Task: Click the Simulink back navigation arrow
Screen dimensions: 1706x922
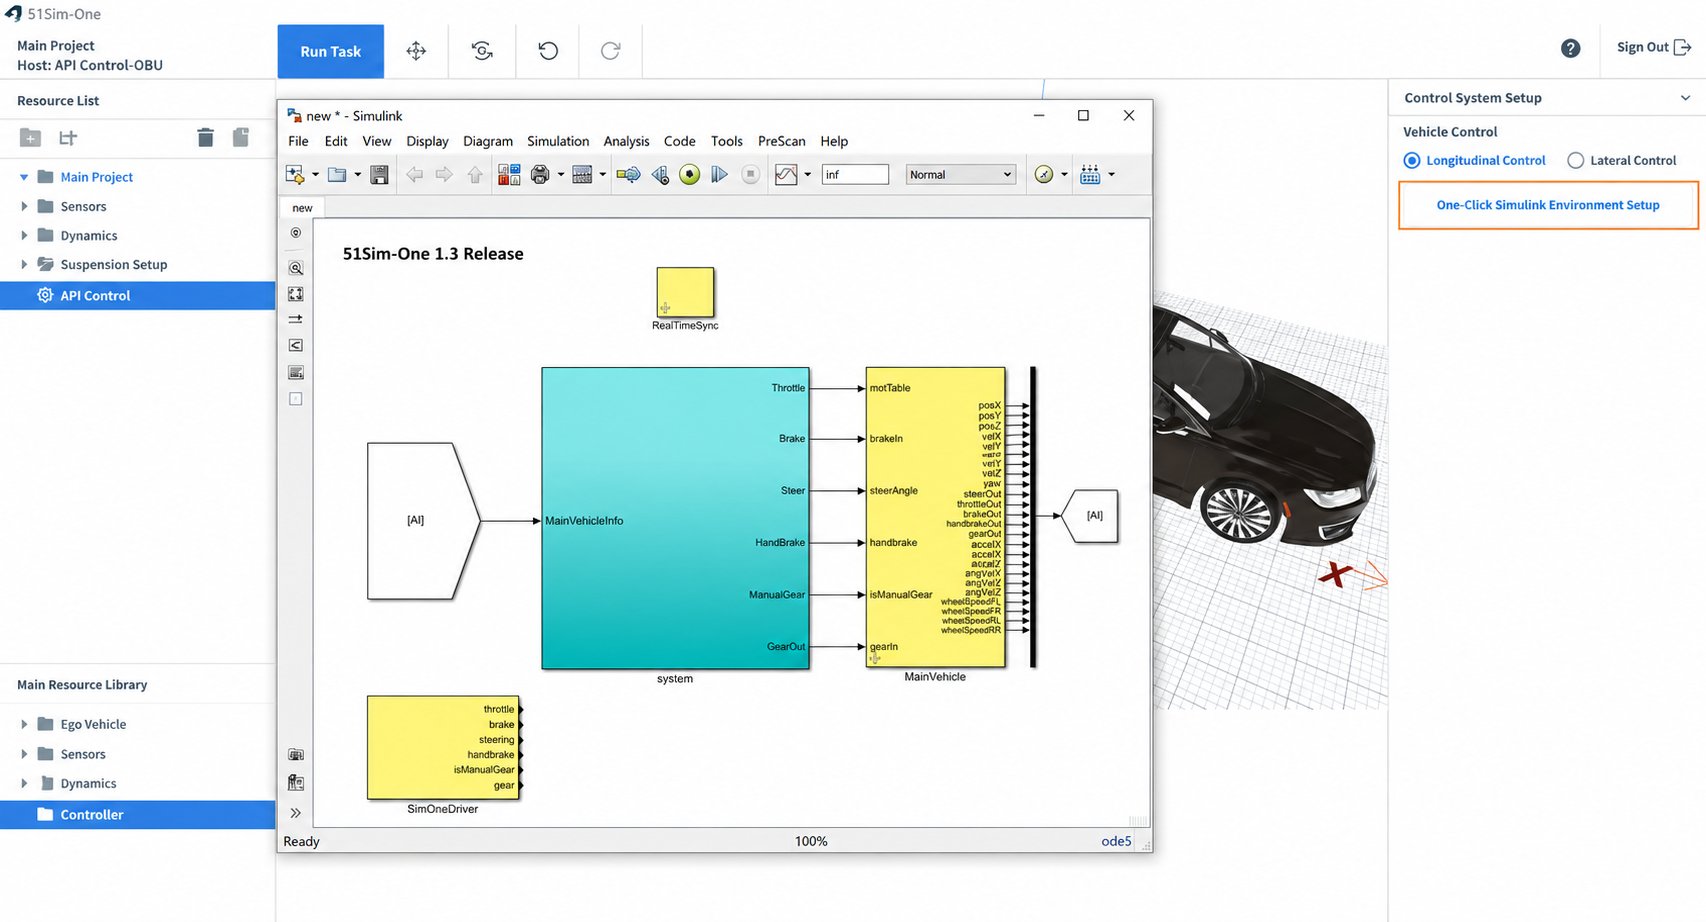Action: coord(414,175)
